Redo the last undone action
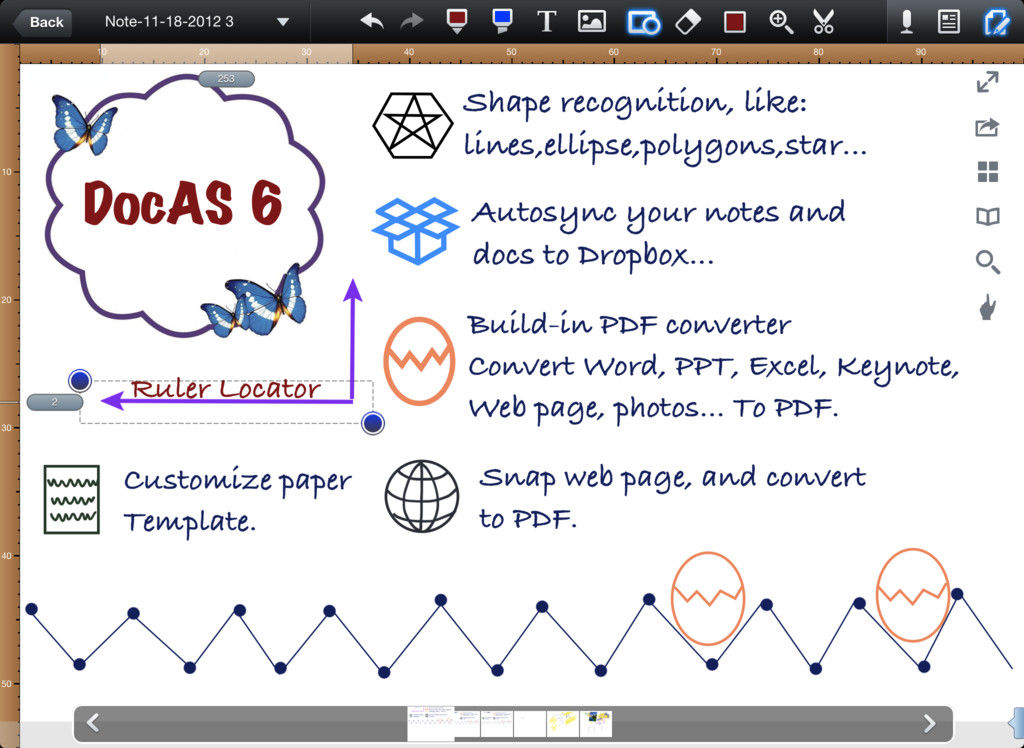 (411, 22)
